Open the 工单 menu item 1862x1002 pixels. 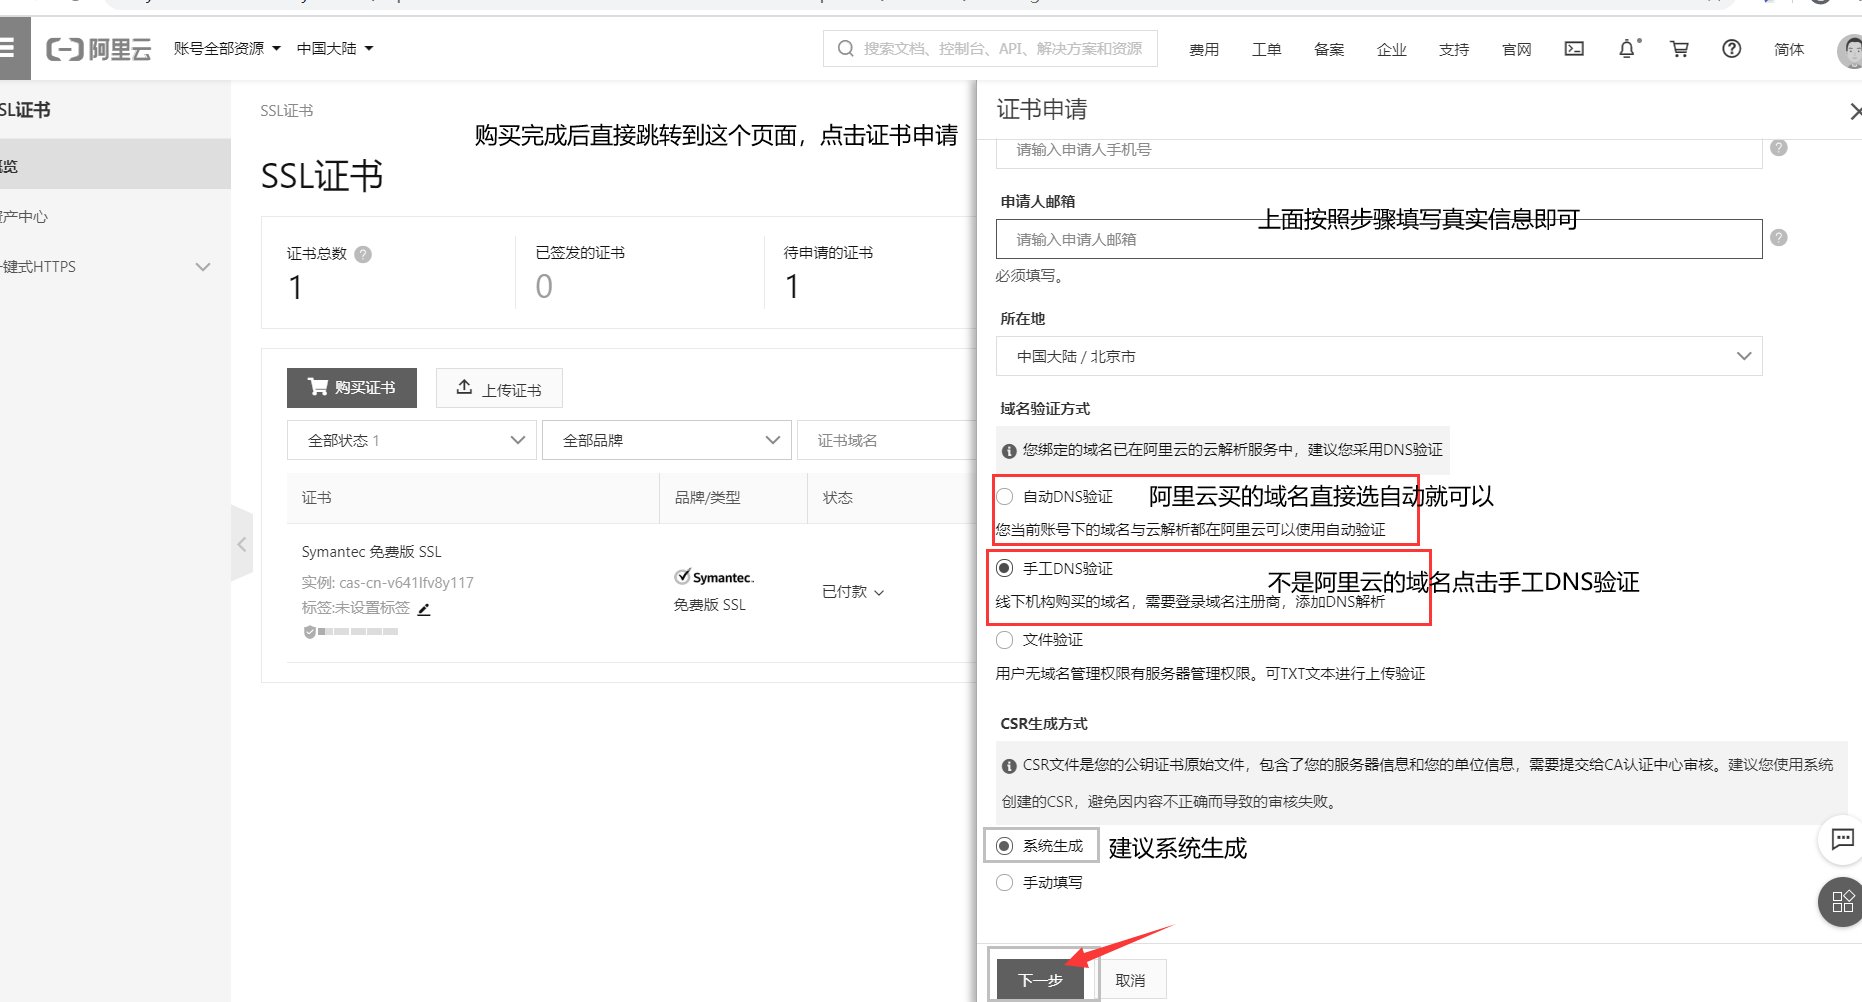click(x=1266, y=49)
